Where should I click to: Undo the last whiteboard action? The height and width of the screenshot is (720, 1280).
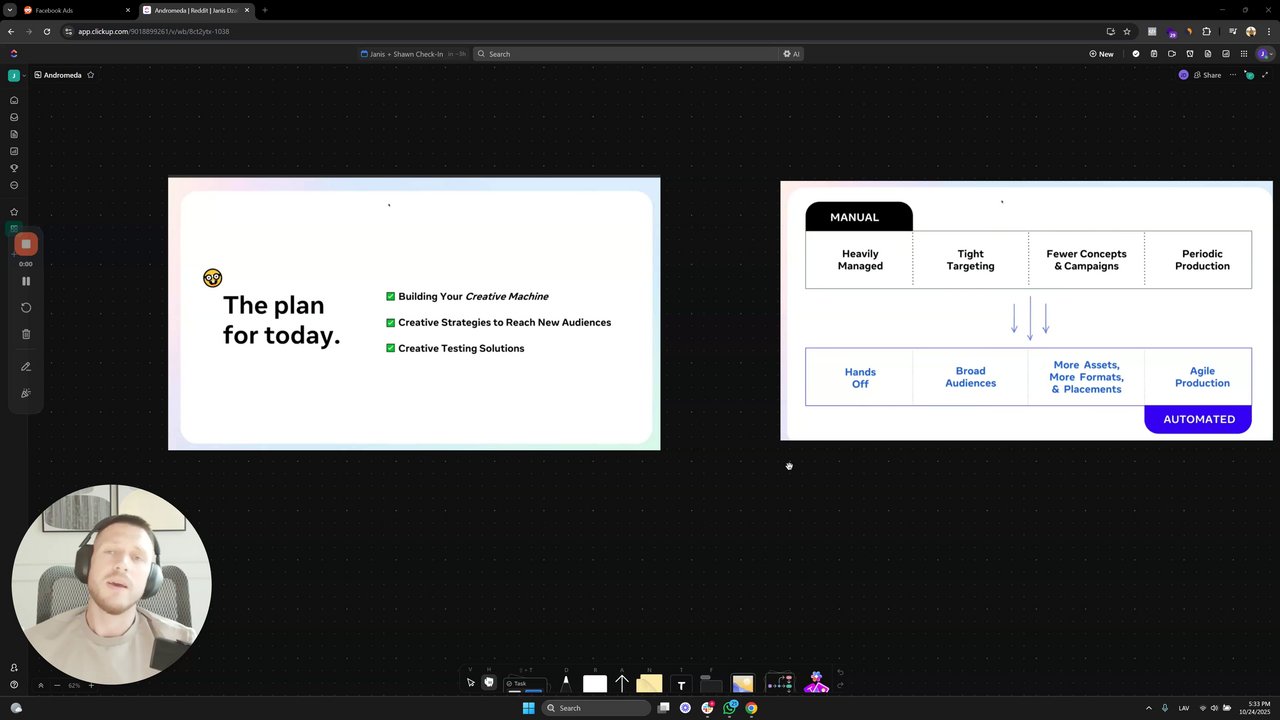point(840,673)
